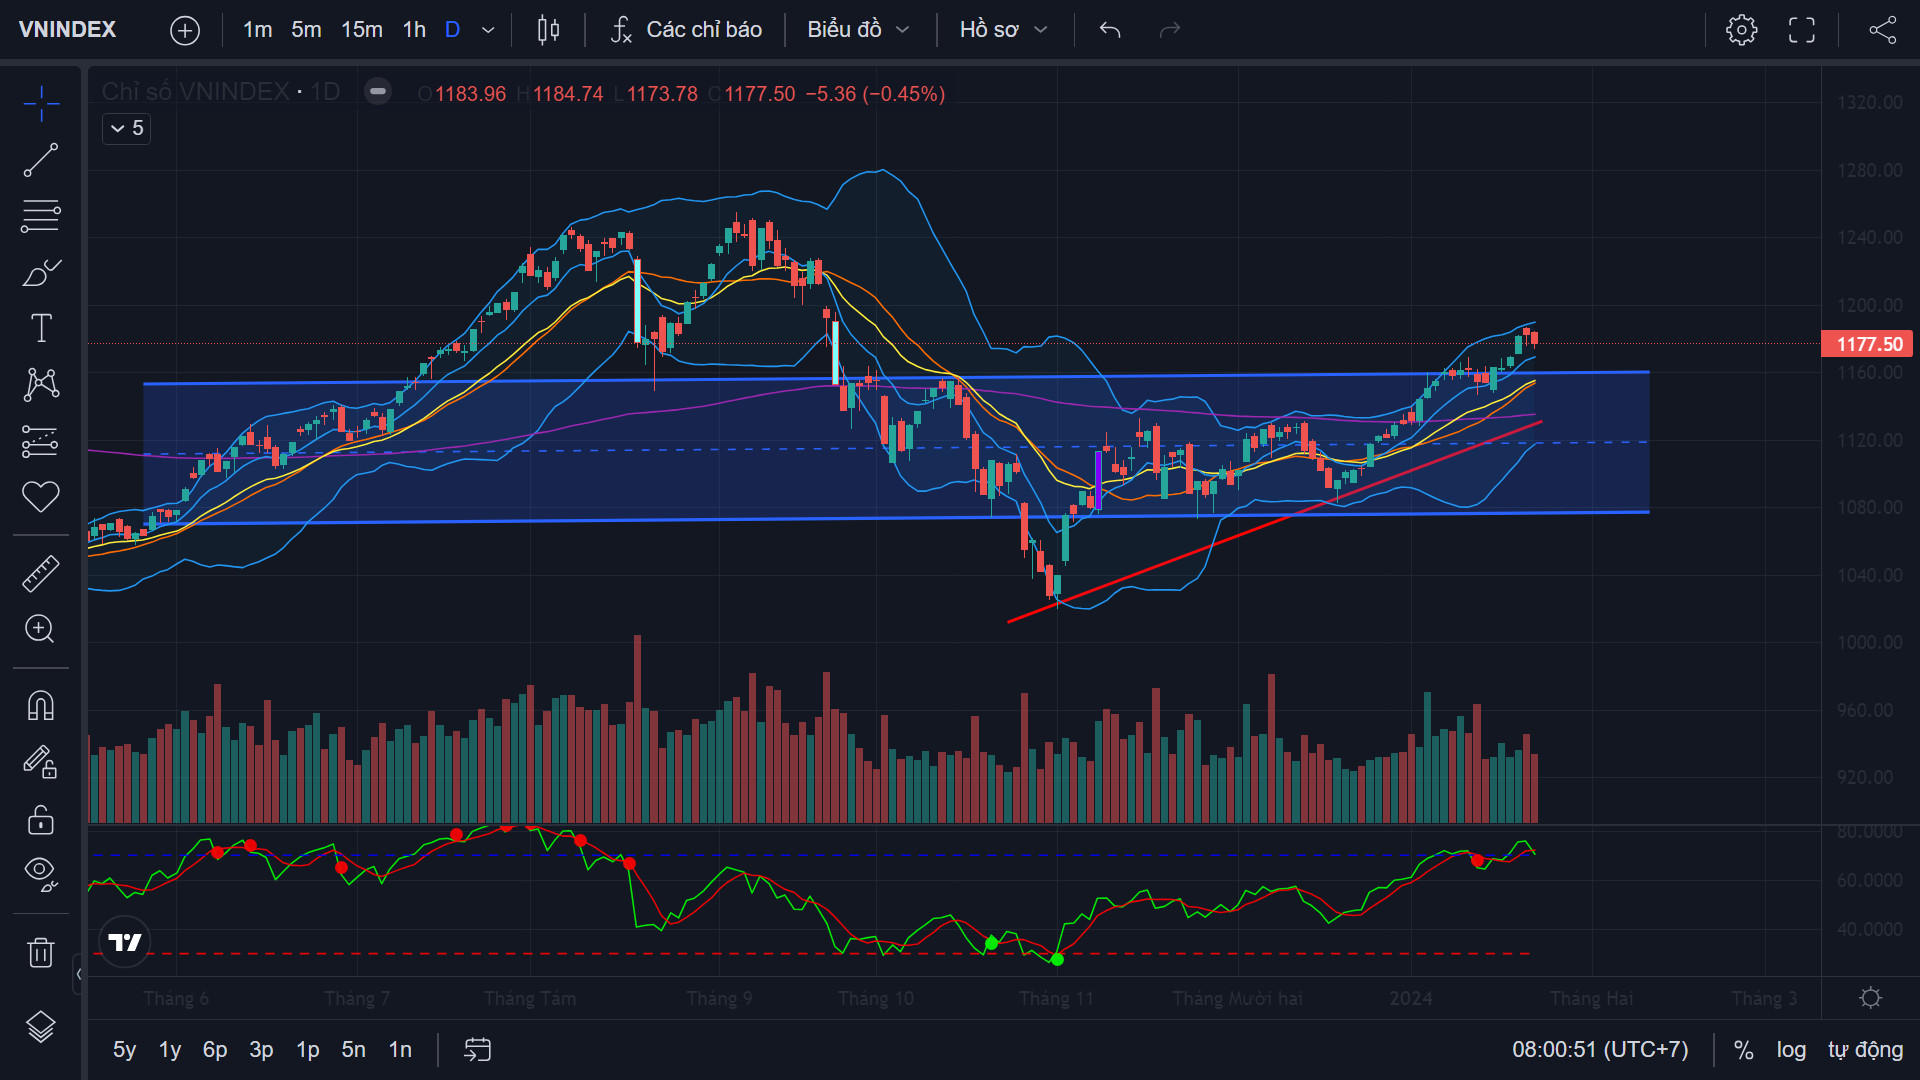Screen dimensions: 1920x1080
Task: Expand the indicator legend labeled 5
Action: coord(126,128)
